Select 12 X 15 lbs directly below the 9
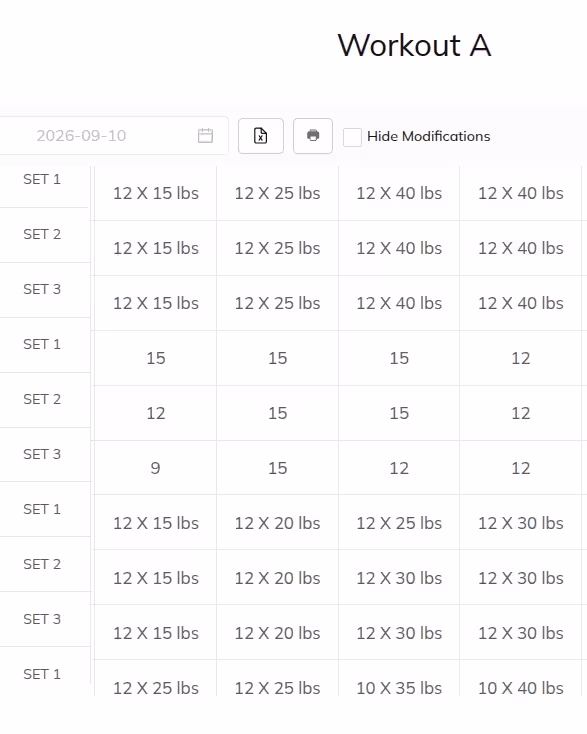The height and width of the screenshot is (734, 587). (155, 523)
